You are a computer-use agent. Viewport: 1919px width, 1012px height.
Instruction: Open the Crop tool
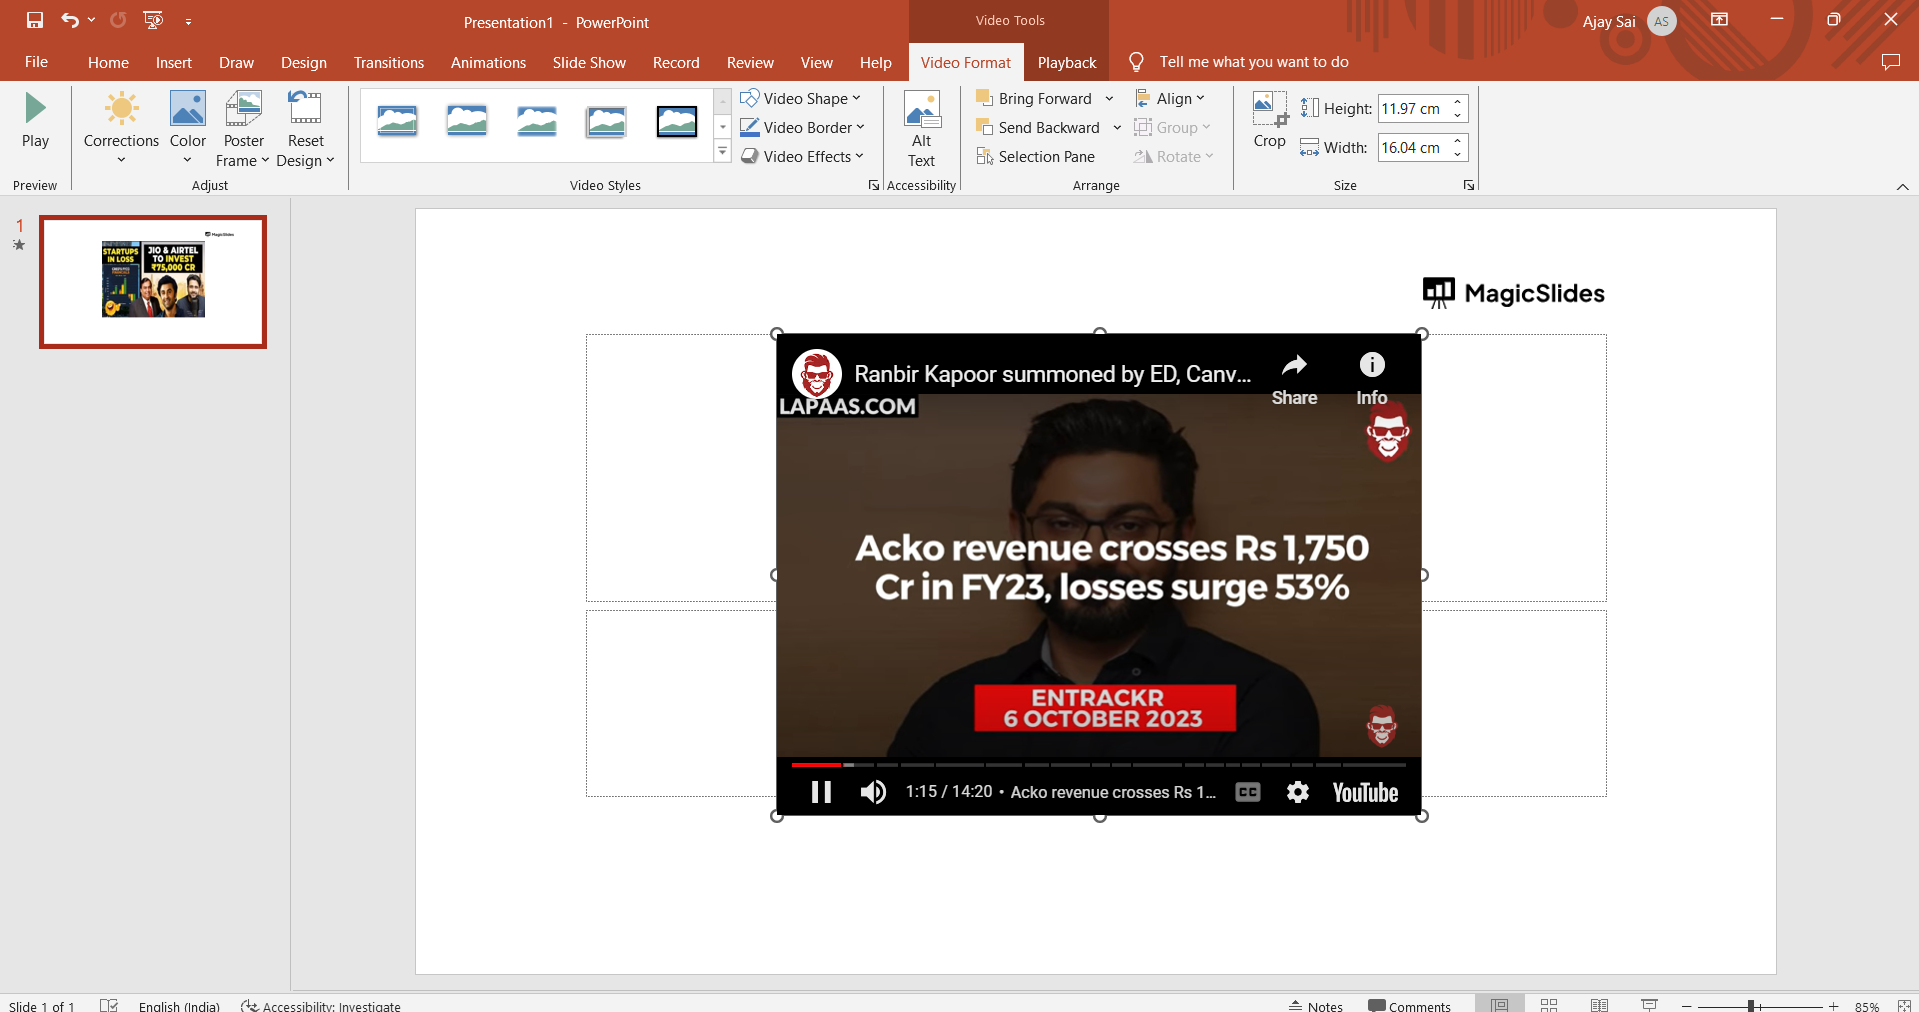click(x=1269, y=120)
